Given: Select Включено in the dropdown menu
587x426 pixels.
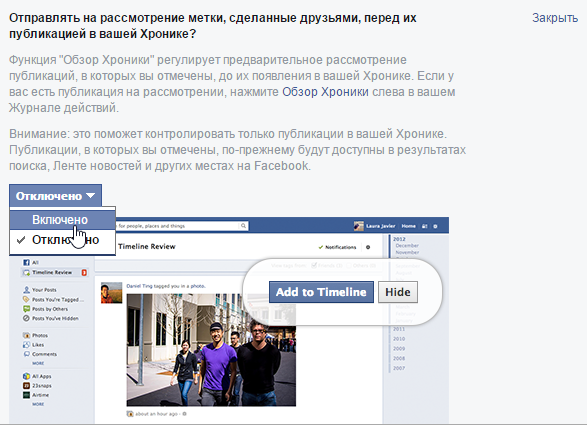Looking at the screenshot, I should pyautogui.click(x=63, y=220).
